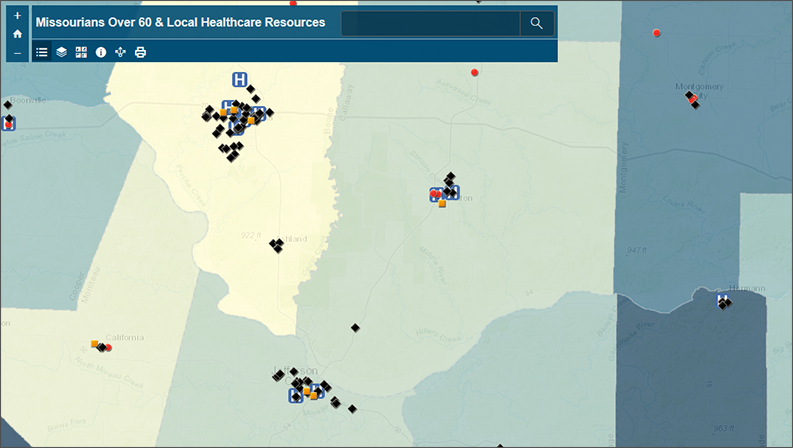Screen dimensions: 793x448
Task: Zoom in using the plus button
Action: (17, 15)
